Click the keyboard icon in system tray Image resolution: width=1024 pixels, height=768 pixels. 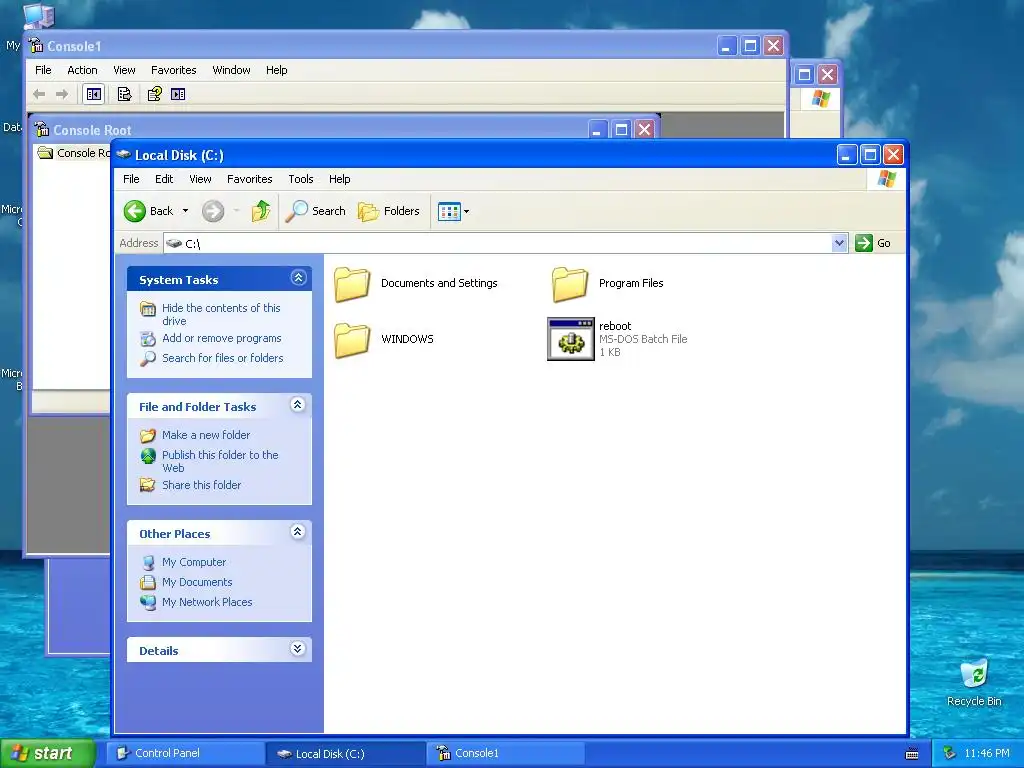point(912,754)
